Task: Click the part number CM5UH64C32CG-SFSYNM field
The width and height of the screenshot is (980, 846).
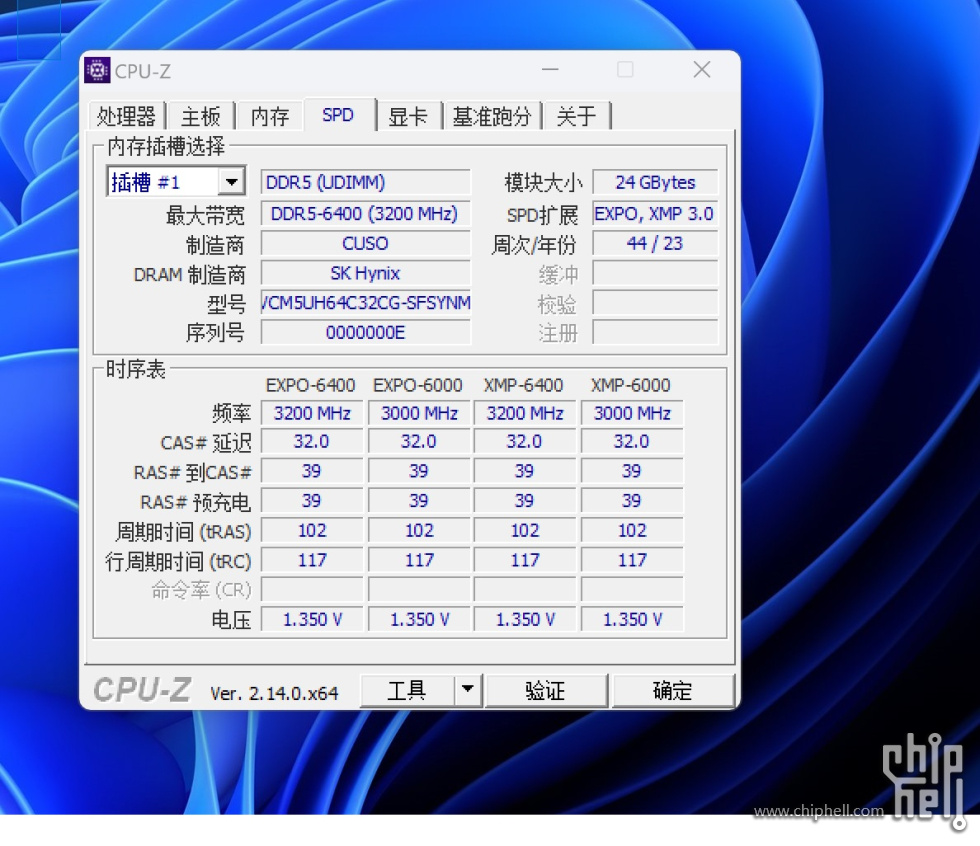Action: coord(366,303)
